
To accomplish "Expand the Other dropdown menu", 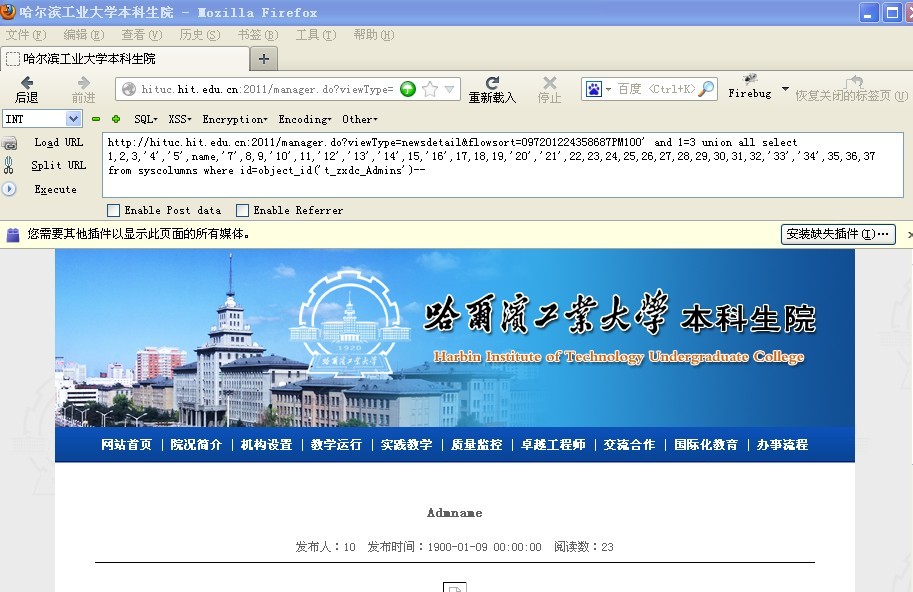I will click(359, 119).
